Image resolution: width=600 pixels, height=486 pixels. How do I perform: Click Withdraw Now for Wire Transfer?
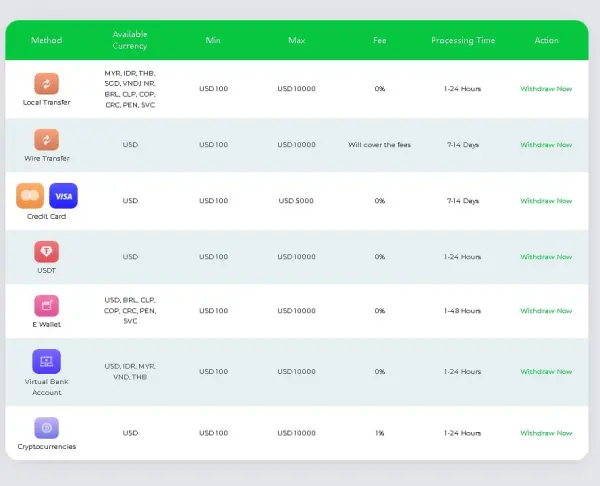546,145
